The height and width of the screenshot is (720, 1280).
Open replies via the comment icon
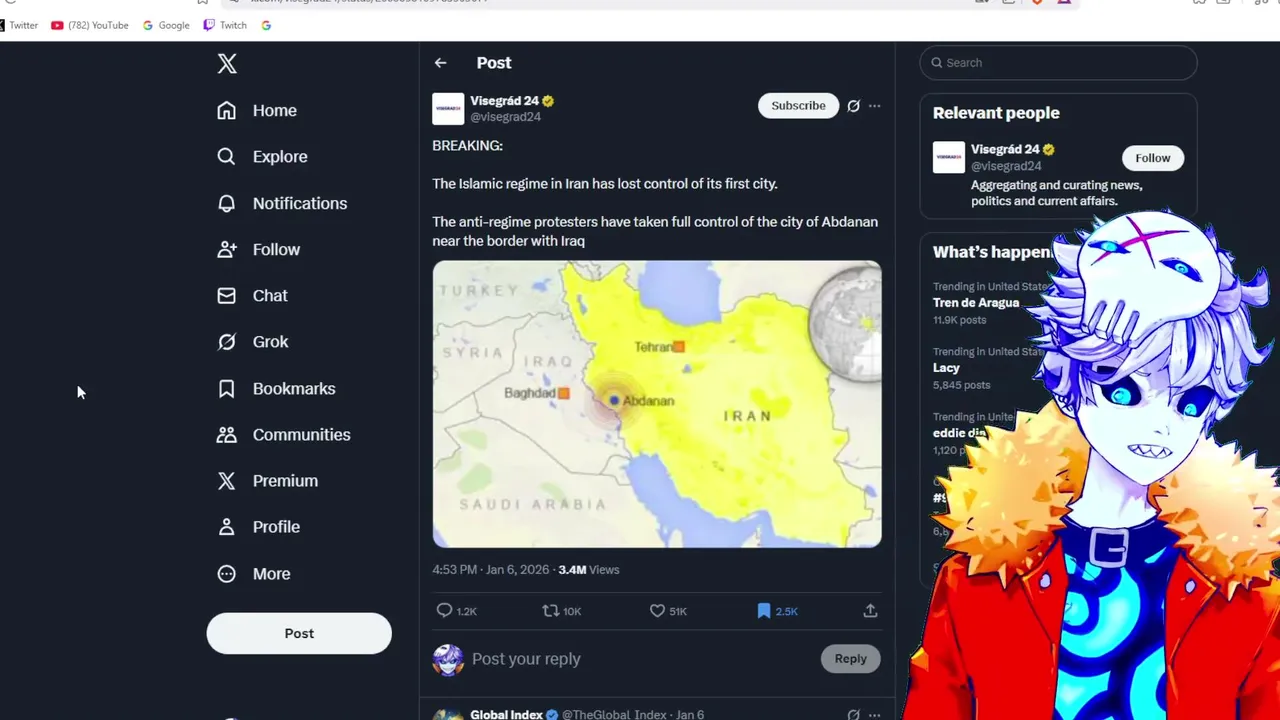[445, 610]
